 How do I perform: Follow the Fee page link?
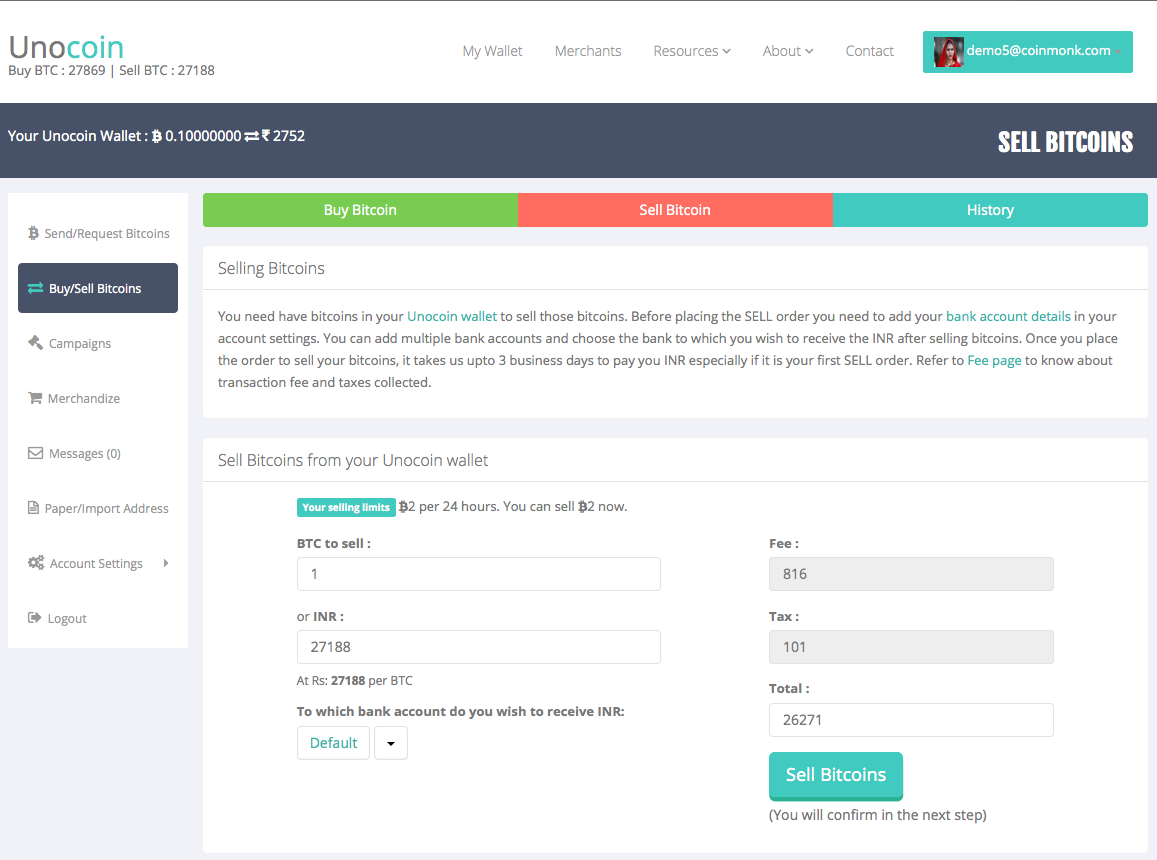[x=994, y=360]
